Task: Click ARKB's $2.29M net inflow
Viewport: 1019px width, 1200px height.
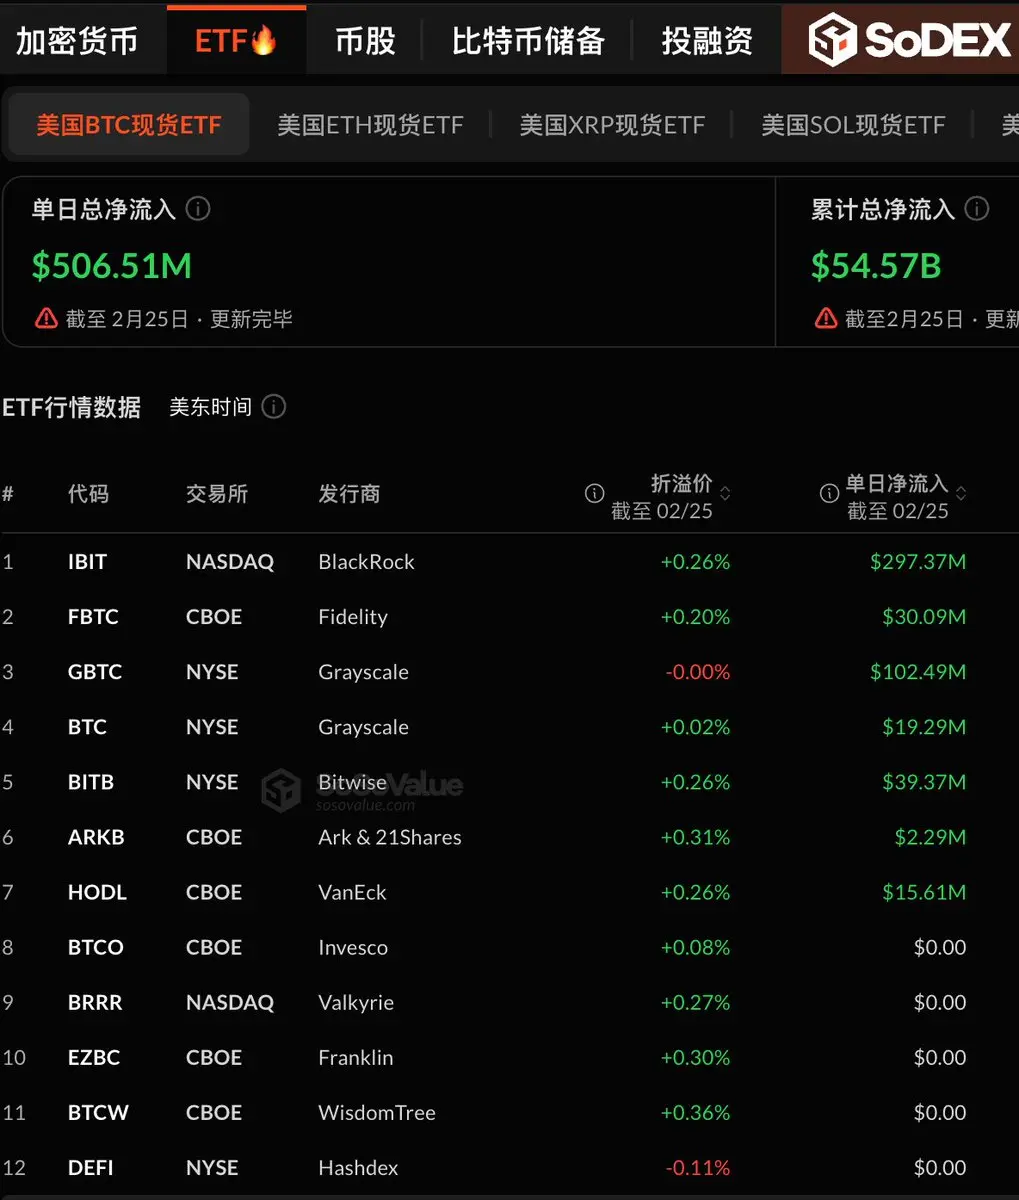Action: pos(930,837)
